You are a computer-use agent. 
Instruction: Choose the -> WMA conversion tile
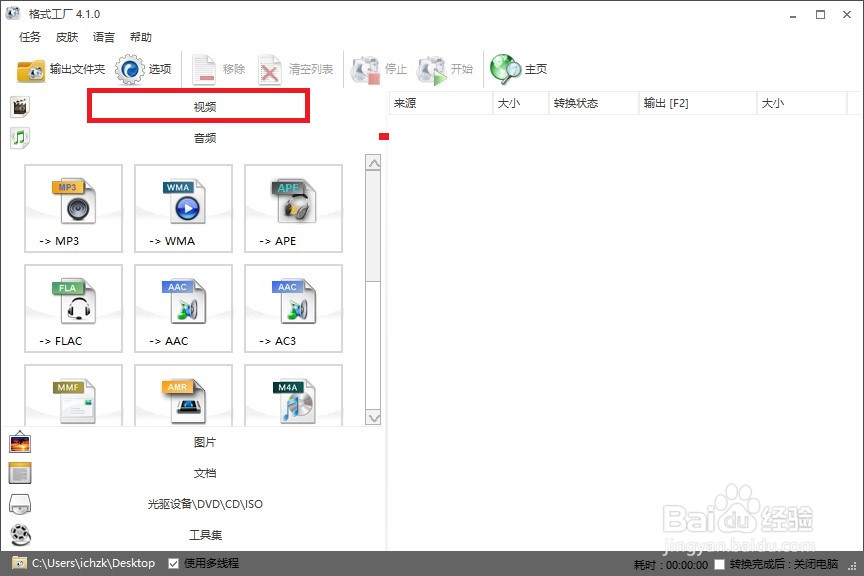tap(183, 208)
